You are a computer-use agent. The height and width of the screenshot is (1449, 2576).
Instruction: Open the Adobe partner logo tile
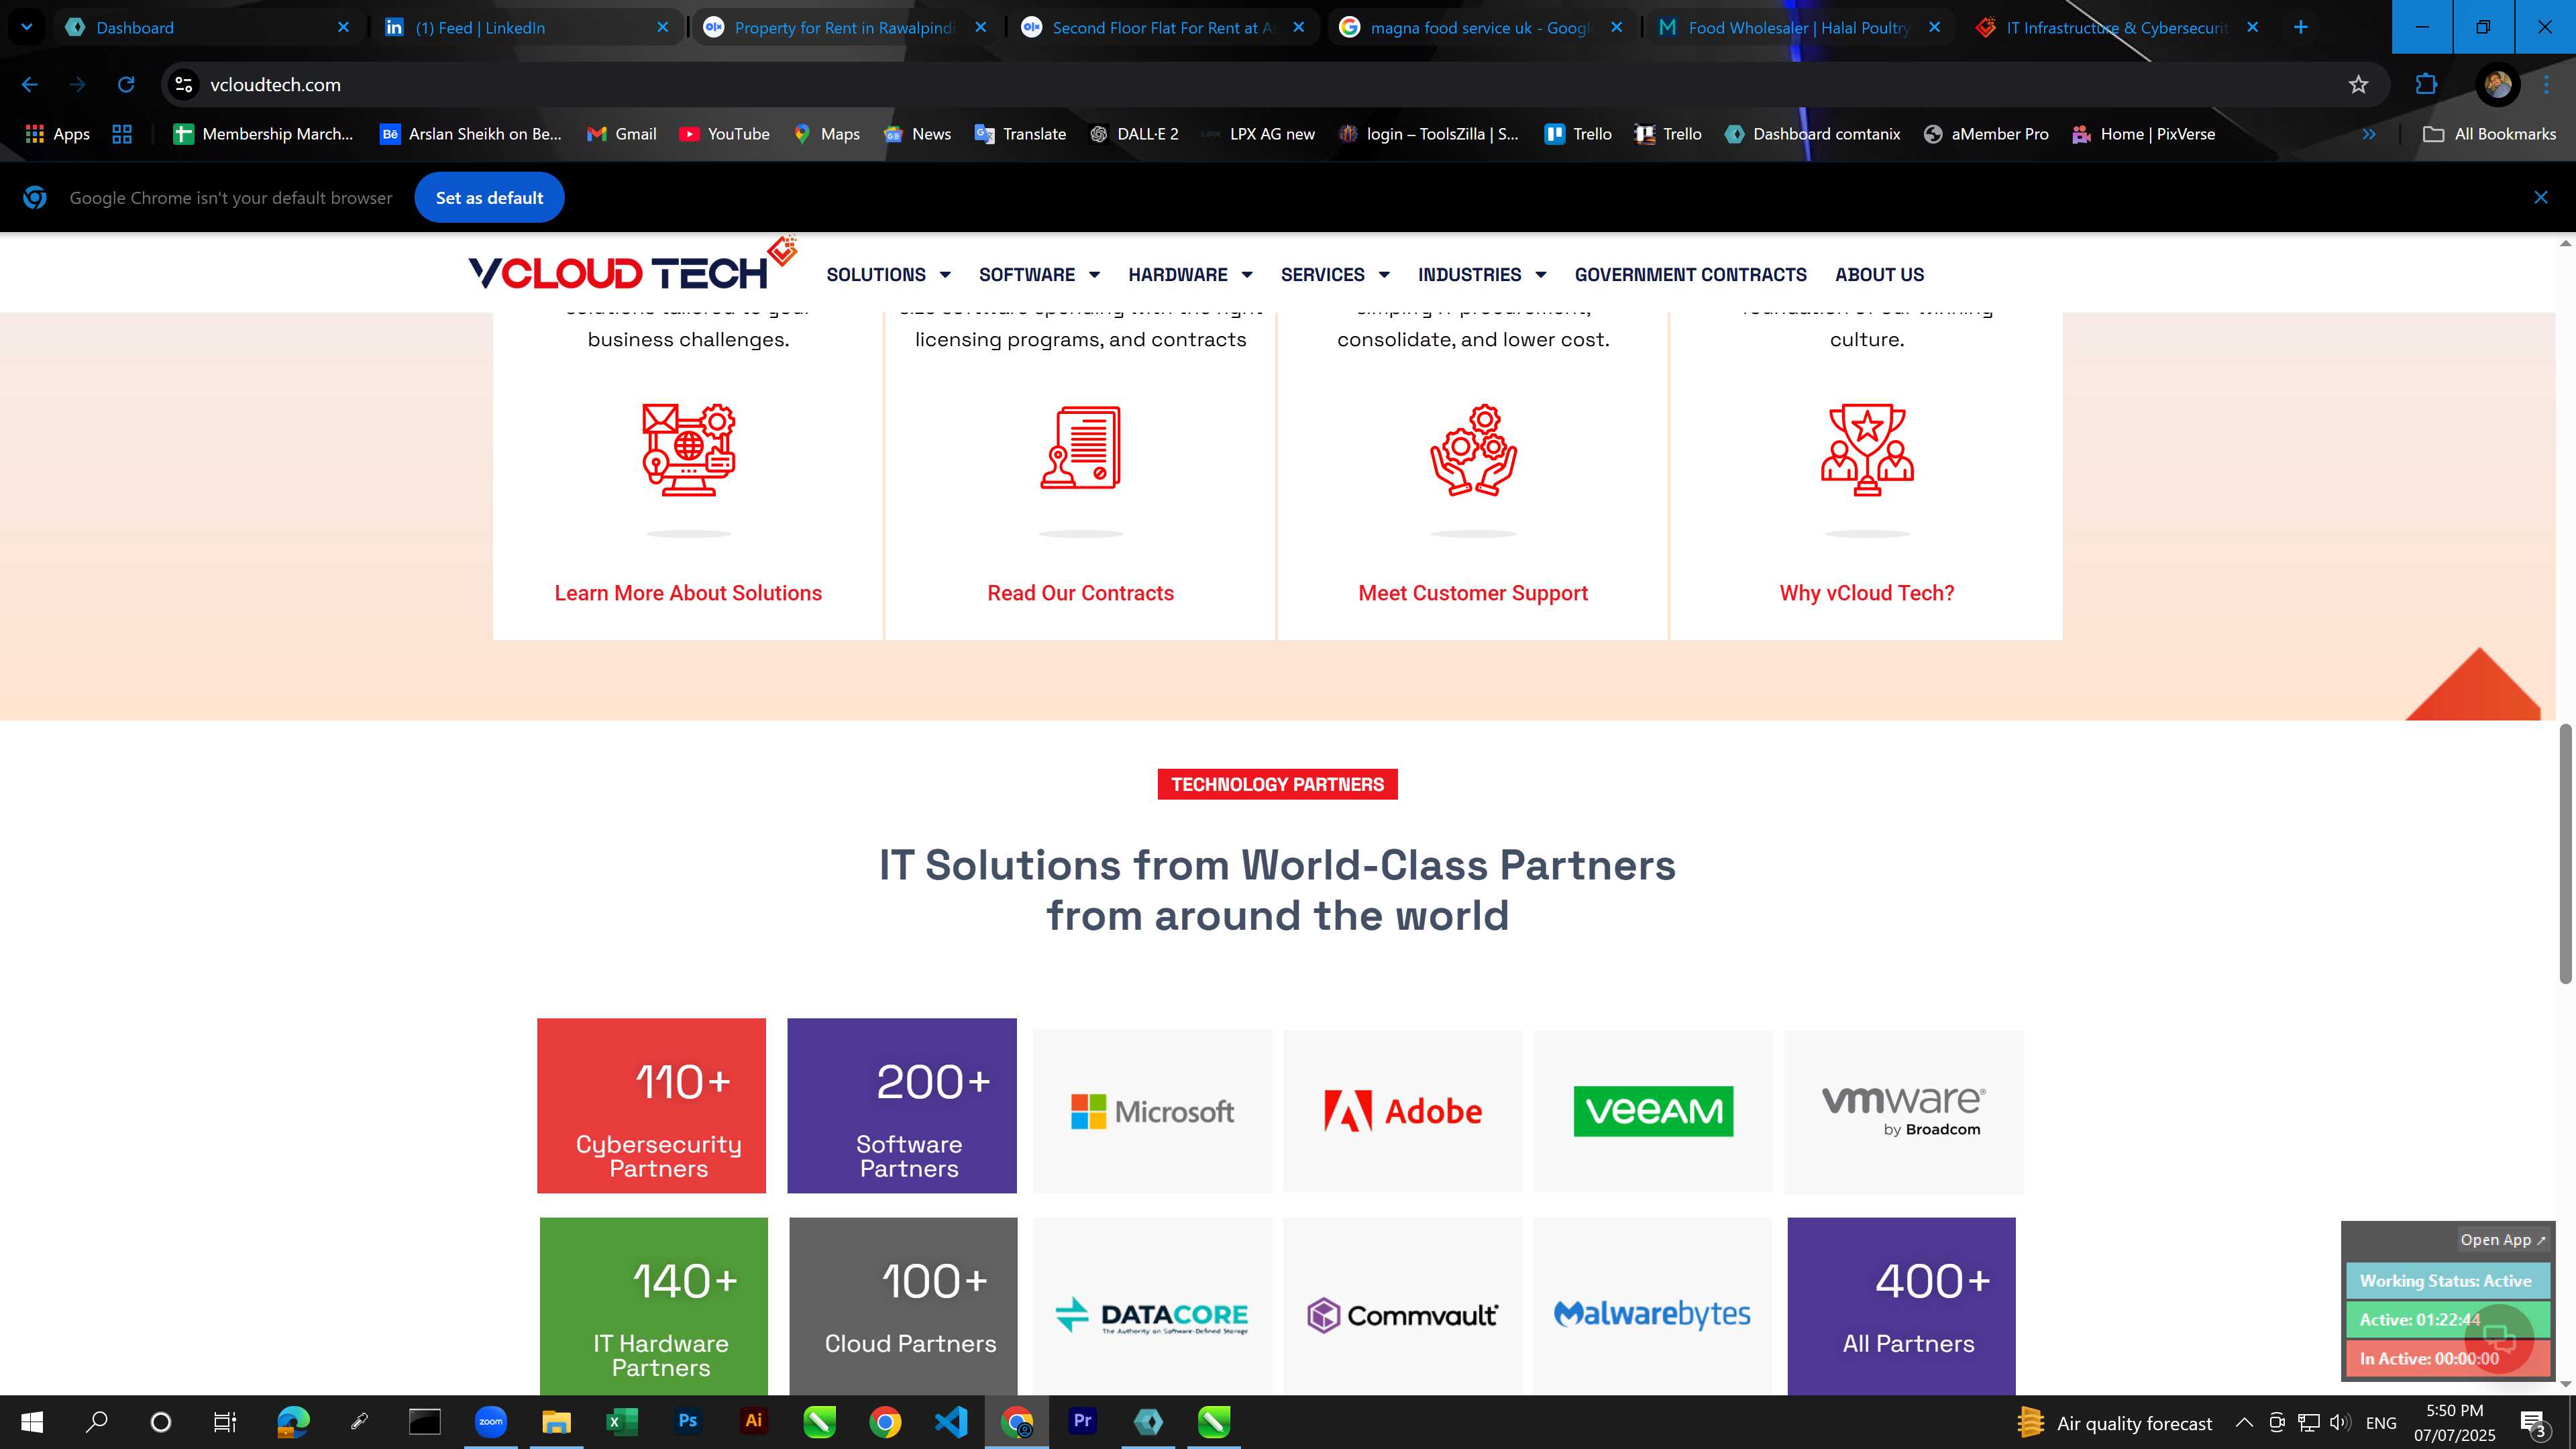(x=1402, y=1111)
